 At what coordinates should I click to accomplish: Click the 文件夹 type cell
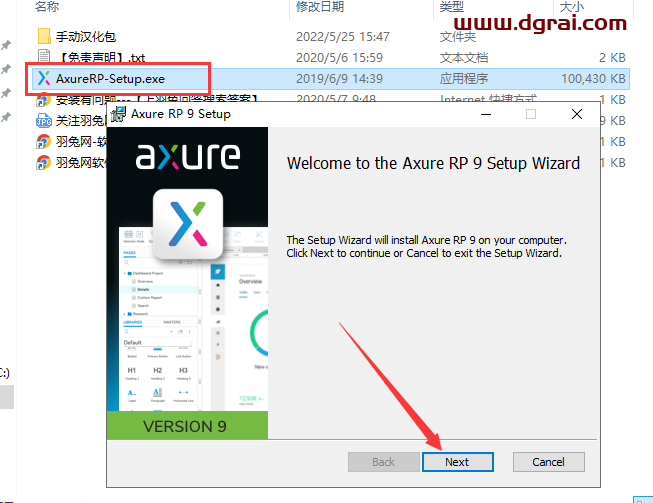pos(458,37)
